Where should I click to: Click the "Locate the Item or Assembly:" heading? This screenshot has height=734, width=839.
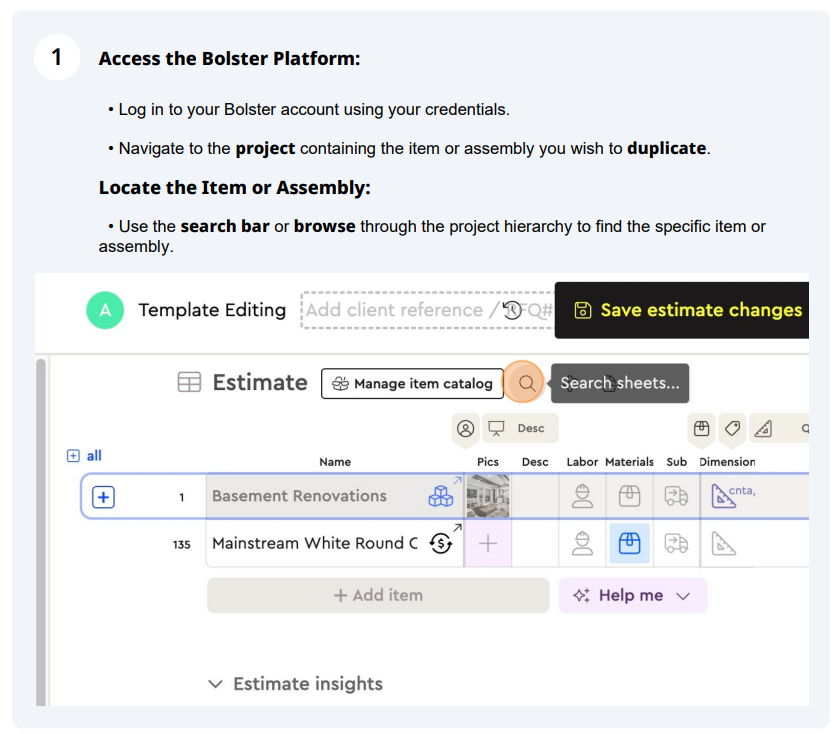click(x=234, y=188)
